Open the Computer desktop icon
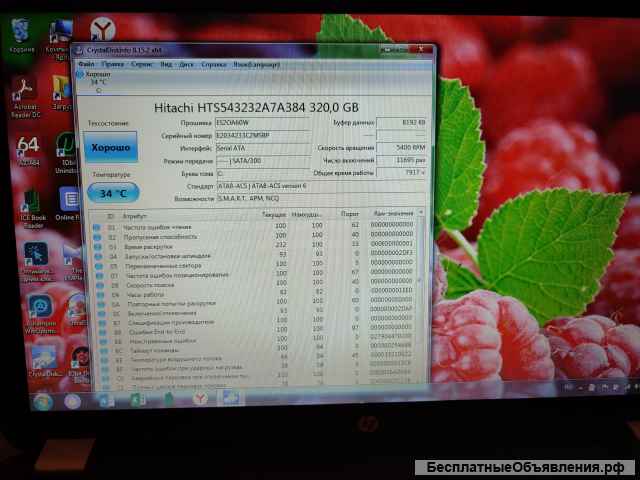 pyautogui.click(x=61, y=39)
